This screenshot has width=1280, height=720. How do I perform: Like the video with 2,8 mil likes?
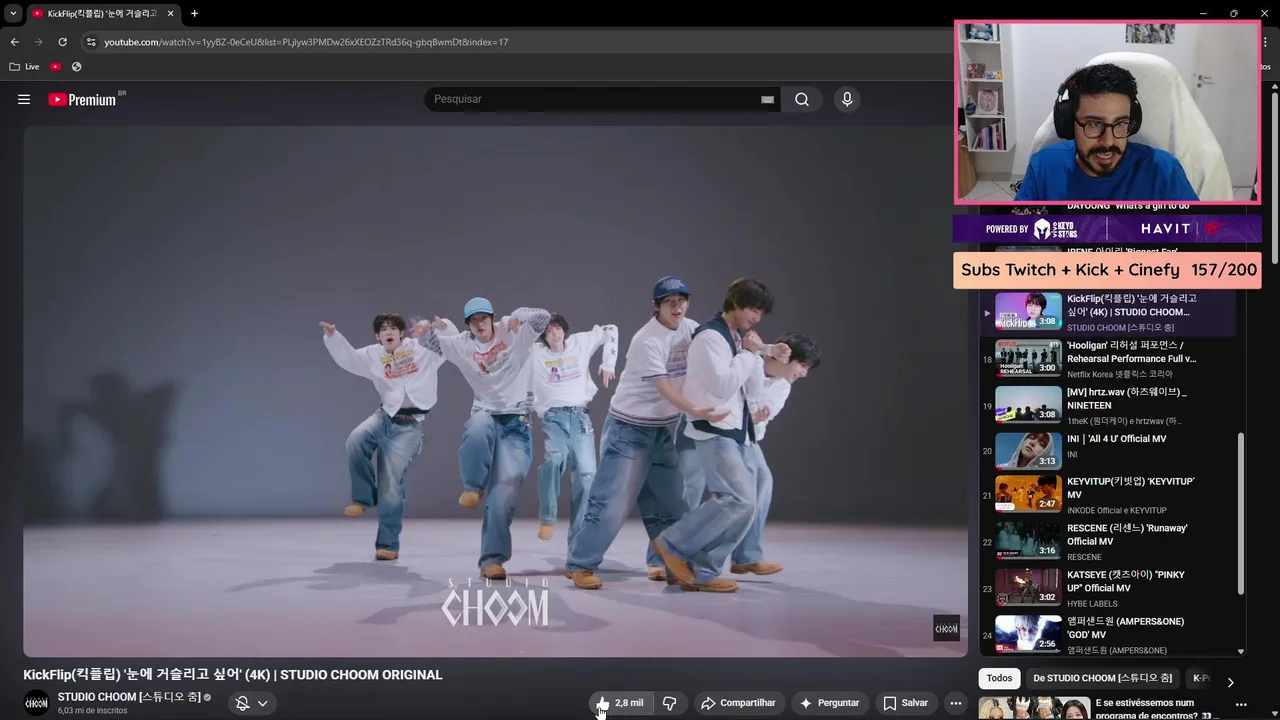point(621,703)
